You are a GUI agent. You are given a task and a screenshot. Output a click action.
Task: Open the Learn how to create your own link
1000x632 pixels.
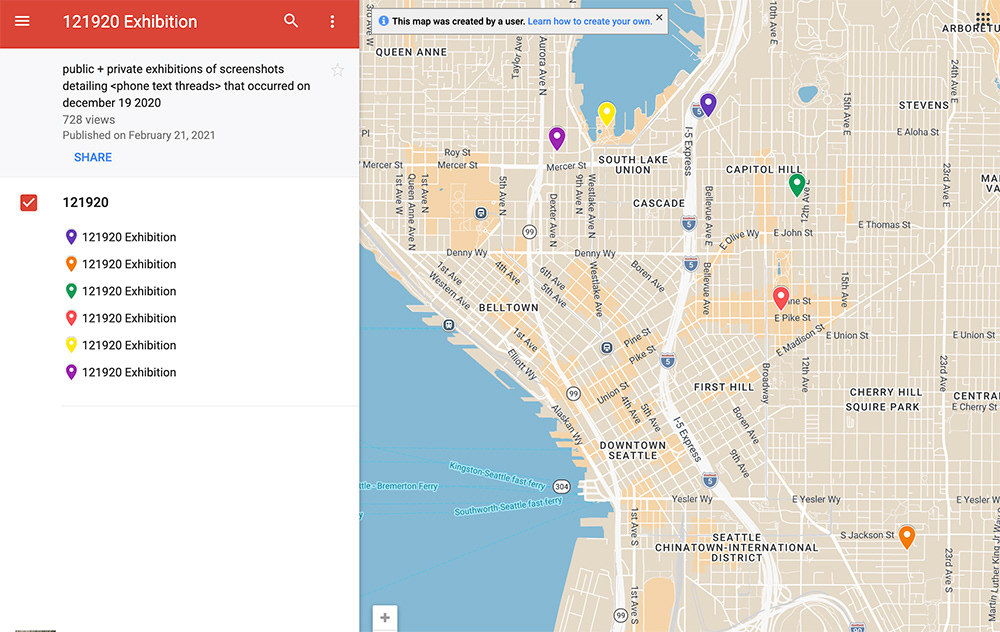click(x=589, y=21)
